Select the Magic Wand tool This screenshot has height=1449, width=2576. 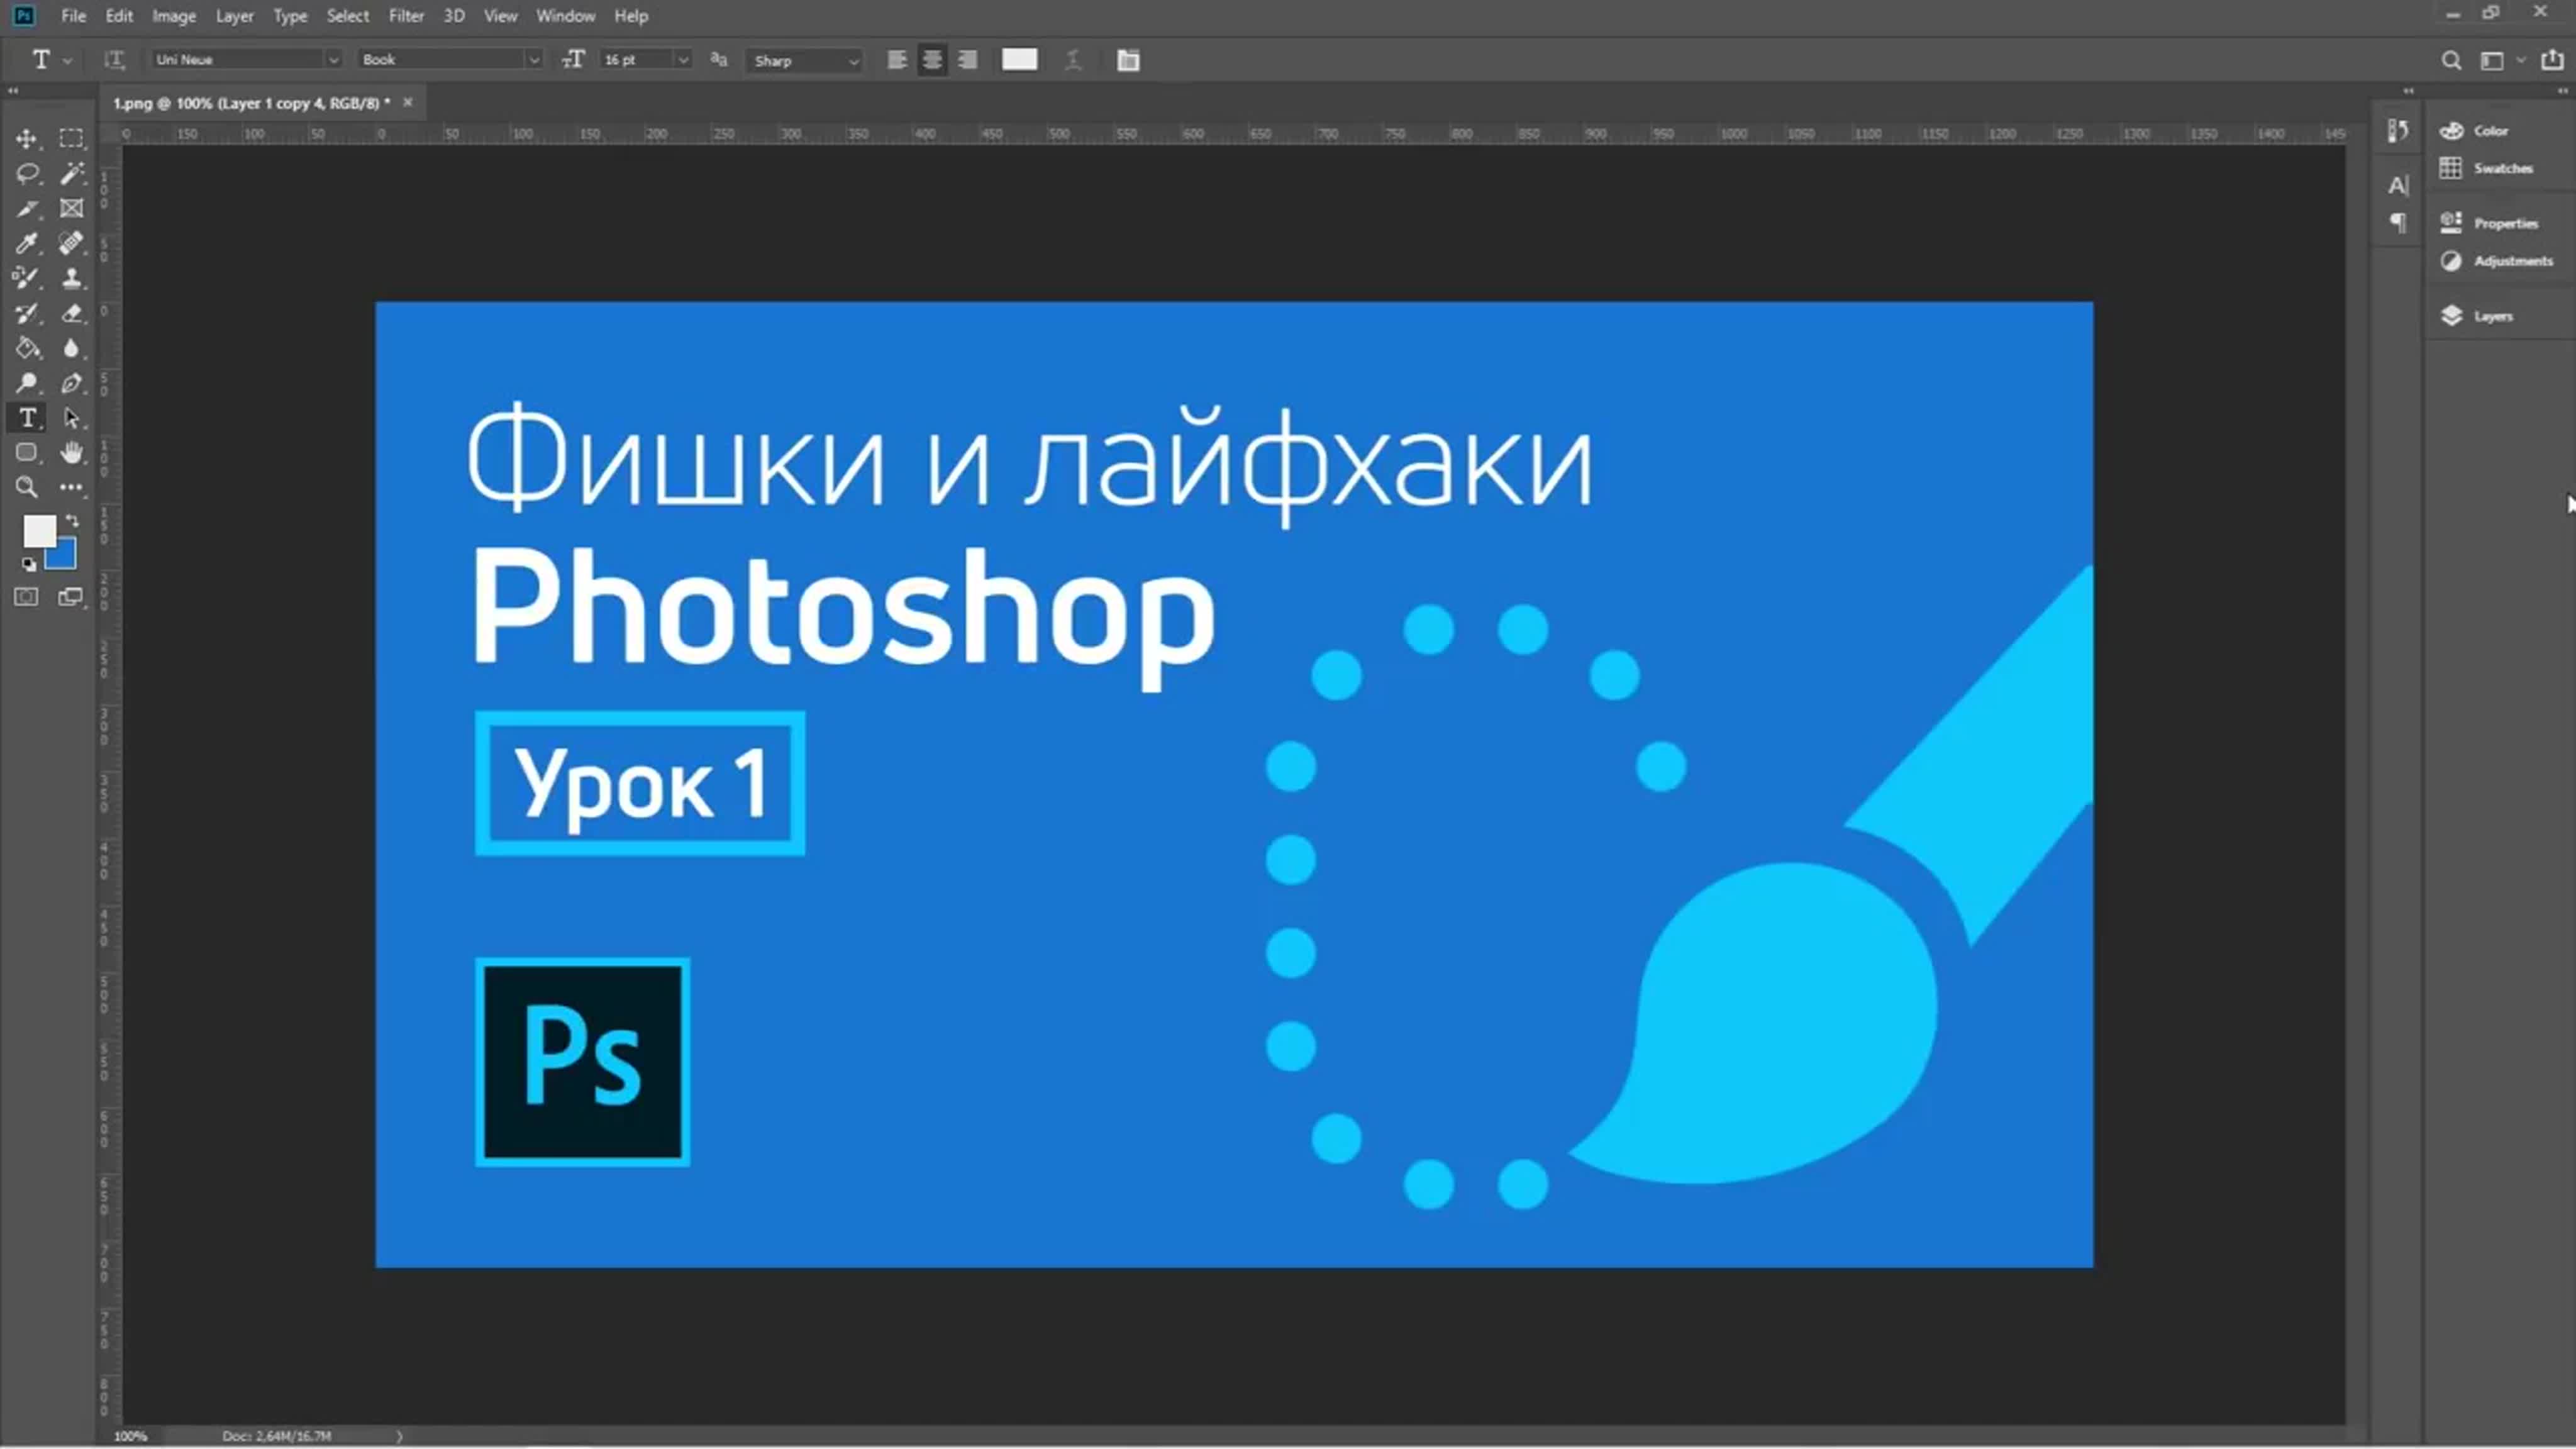(71, 173)
